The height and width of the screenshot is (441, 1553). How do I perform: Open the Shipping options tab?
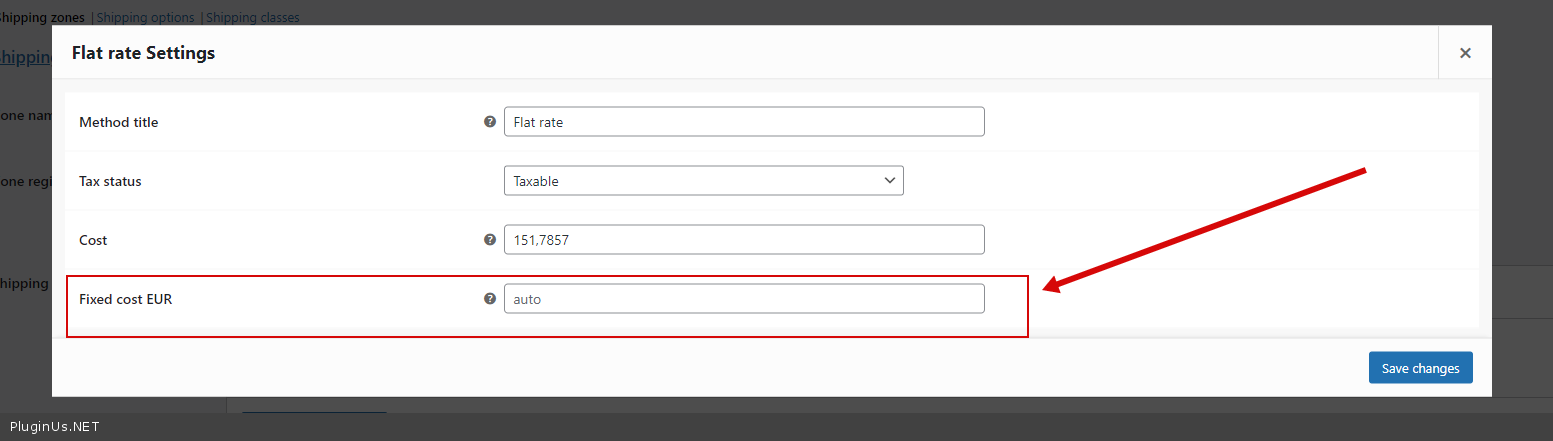pyautogui.click(x=145, y=17)
